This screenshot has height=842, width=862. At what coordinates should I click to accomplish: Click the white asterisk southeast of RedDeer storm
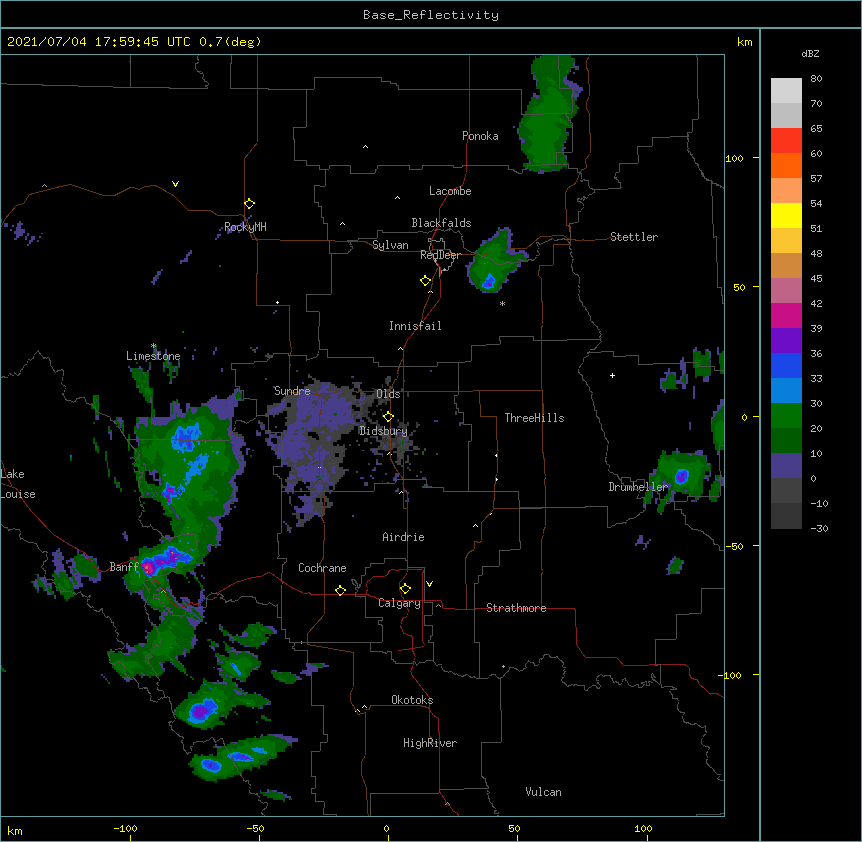click(x=502, y=303)
